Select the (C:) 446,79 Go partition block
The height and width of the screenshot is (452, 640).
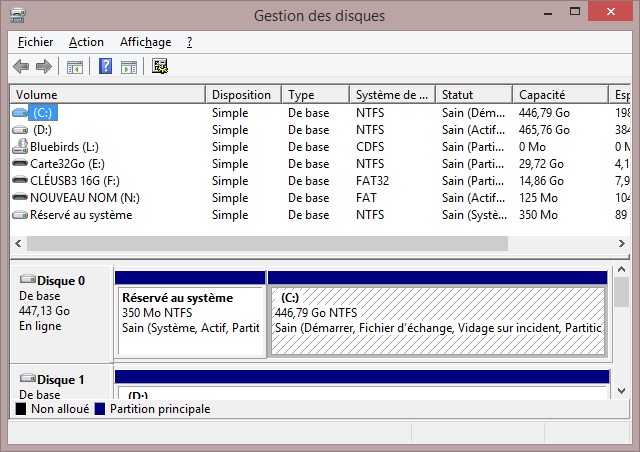438,320
